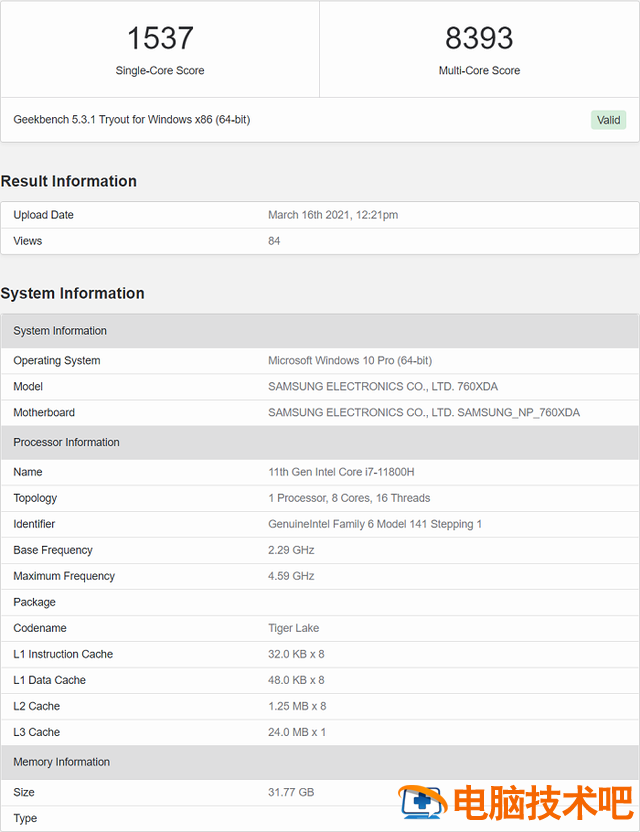Click the Processor Information section header
640x832 pixels.
(319, 443)
